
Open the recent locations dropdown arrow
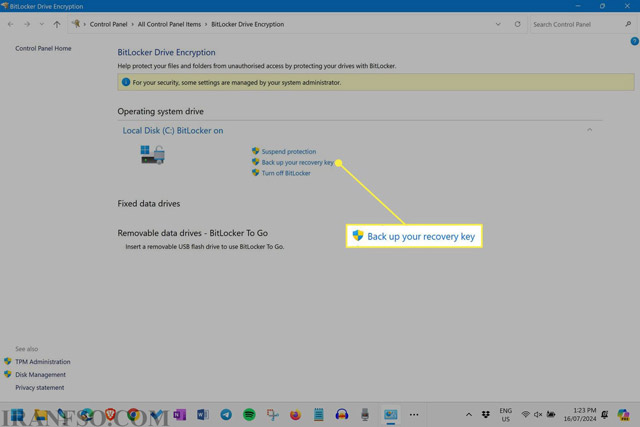point(42,24)
